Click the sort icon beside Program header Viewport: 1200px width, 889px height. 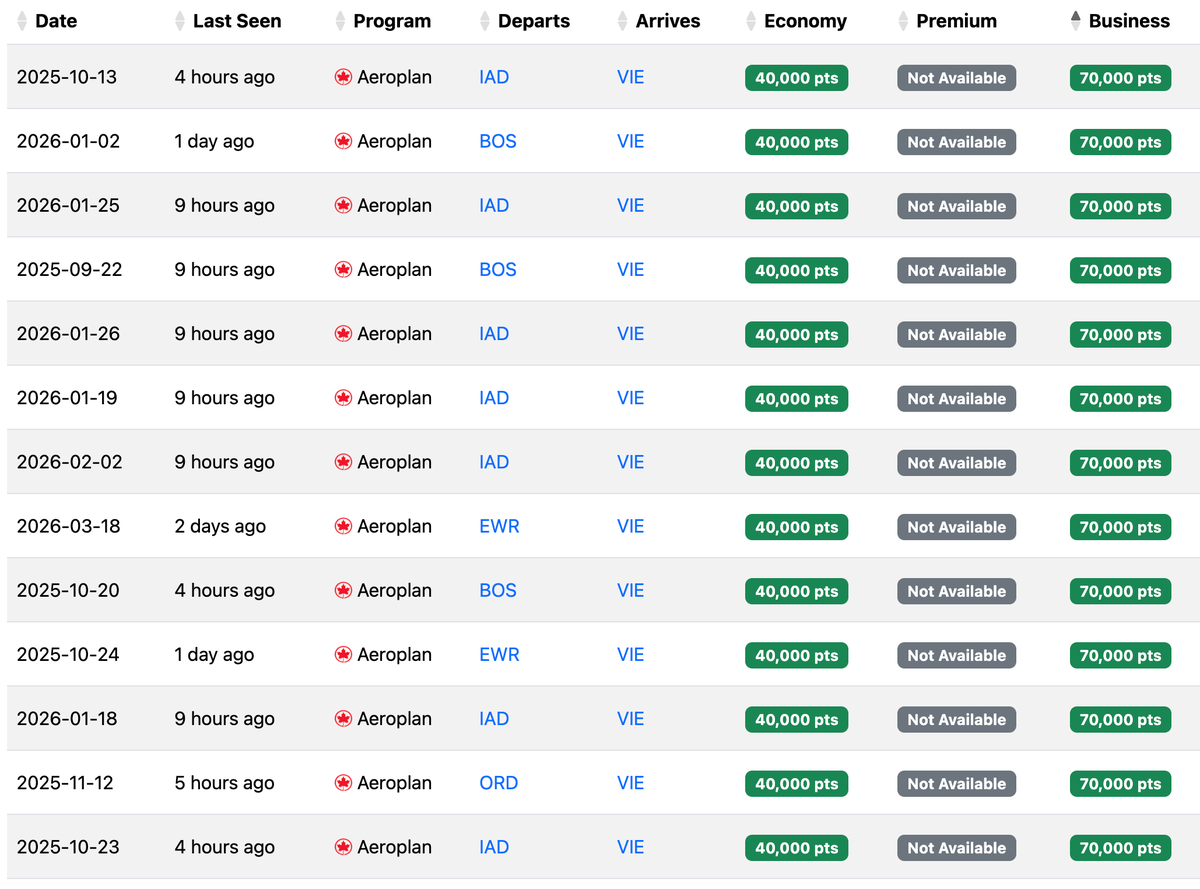[x=341, y=21]
